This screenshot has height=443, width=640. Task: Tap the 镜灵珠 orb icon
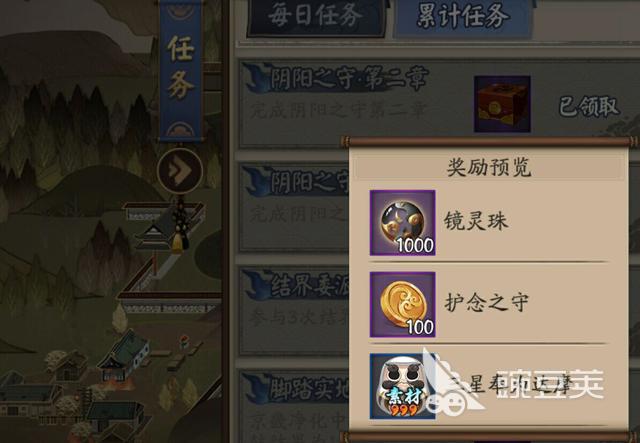point(402,223)
